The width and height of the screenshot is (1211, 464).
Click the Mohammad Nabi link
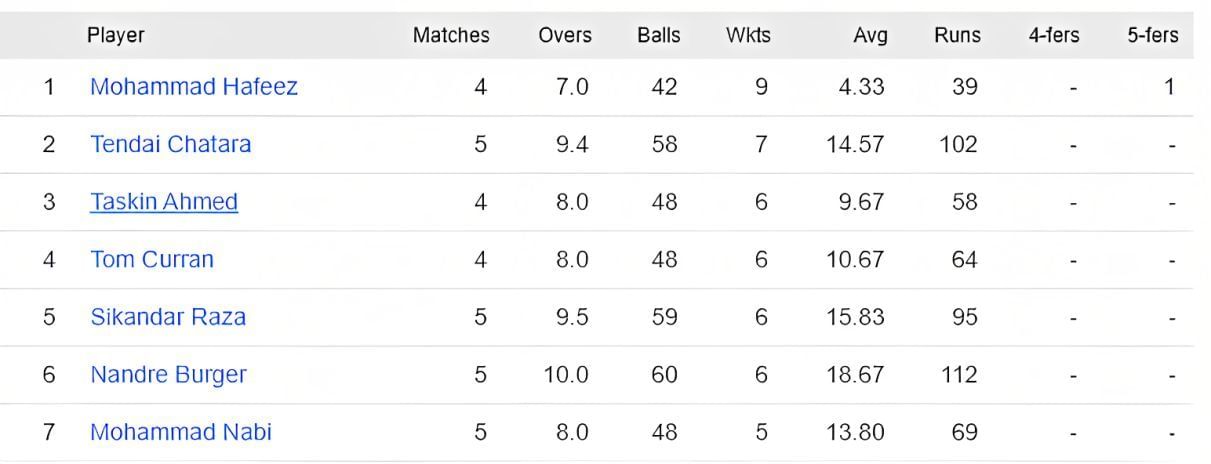(x=181, y=433)
